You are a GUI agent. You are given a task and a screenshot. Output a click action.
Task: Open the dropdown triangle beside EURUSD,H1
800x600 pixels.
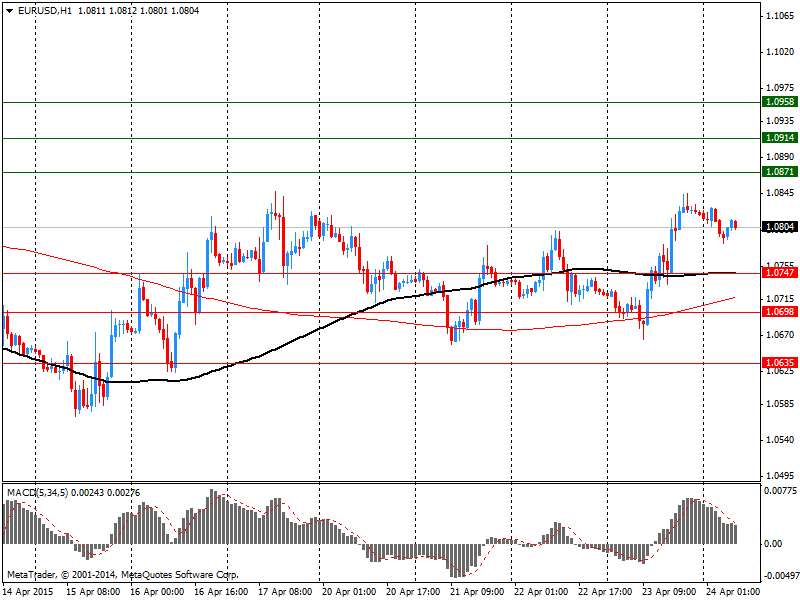pyautogui.click(x=9, y=11)
